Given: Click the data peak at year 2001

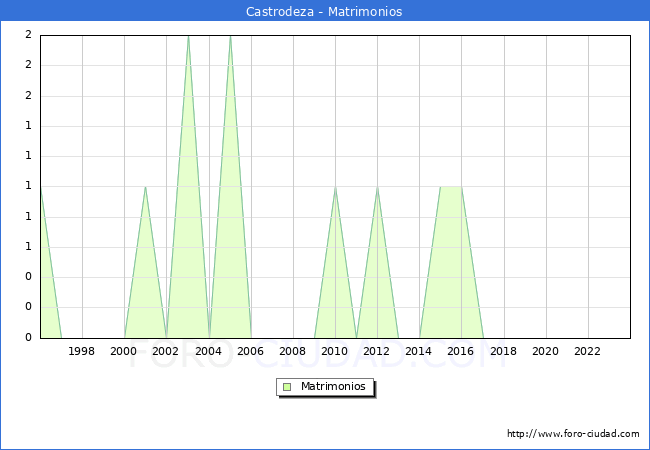Looking at the screenshot, I should coord(146,187).
